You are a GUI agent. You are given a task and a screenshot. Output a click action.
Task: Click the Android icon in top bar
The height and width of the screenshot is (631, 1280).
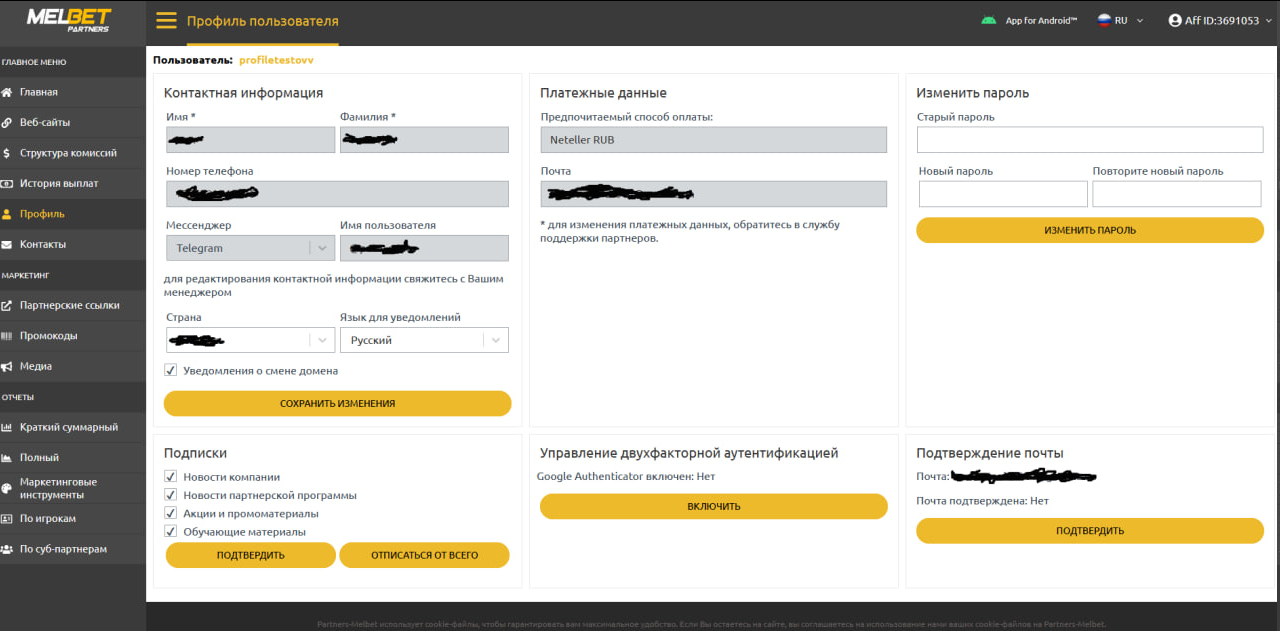click(x=988, y=20)
